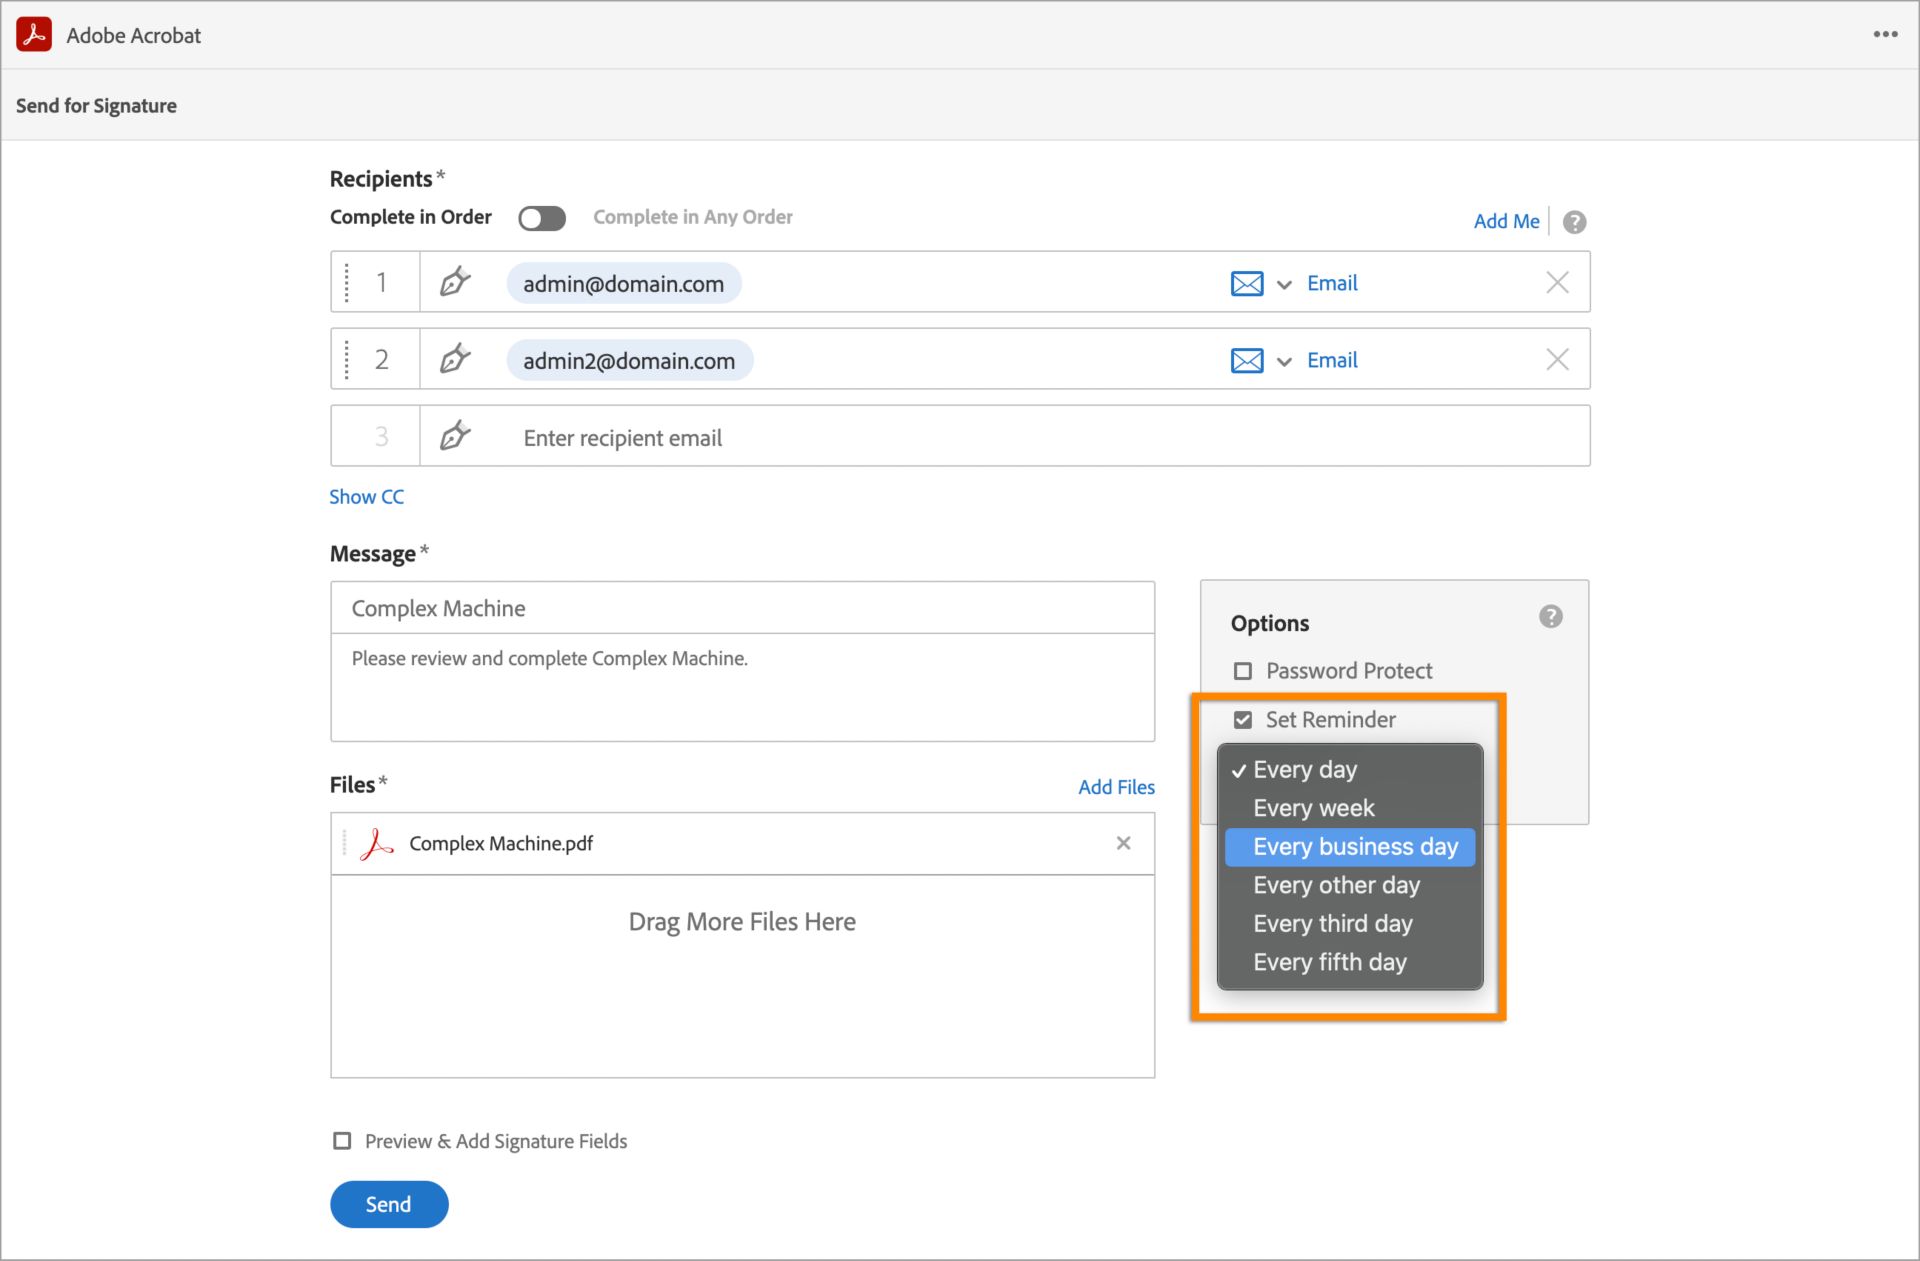Image resolution: width=1920 pixels, height=1261 pixels.
Task: Expand the Email dropdown for recipient 1
Action: [x=1281, y=283]
